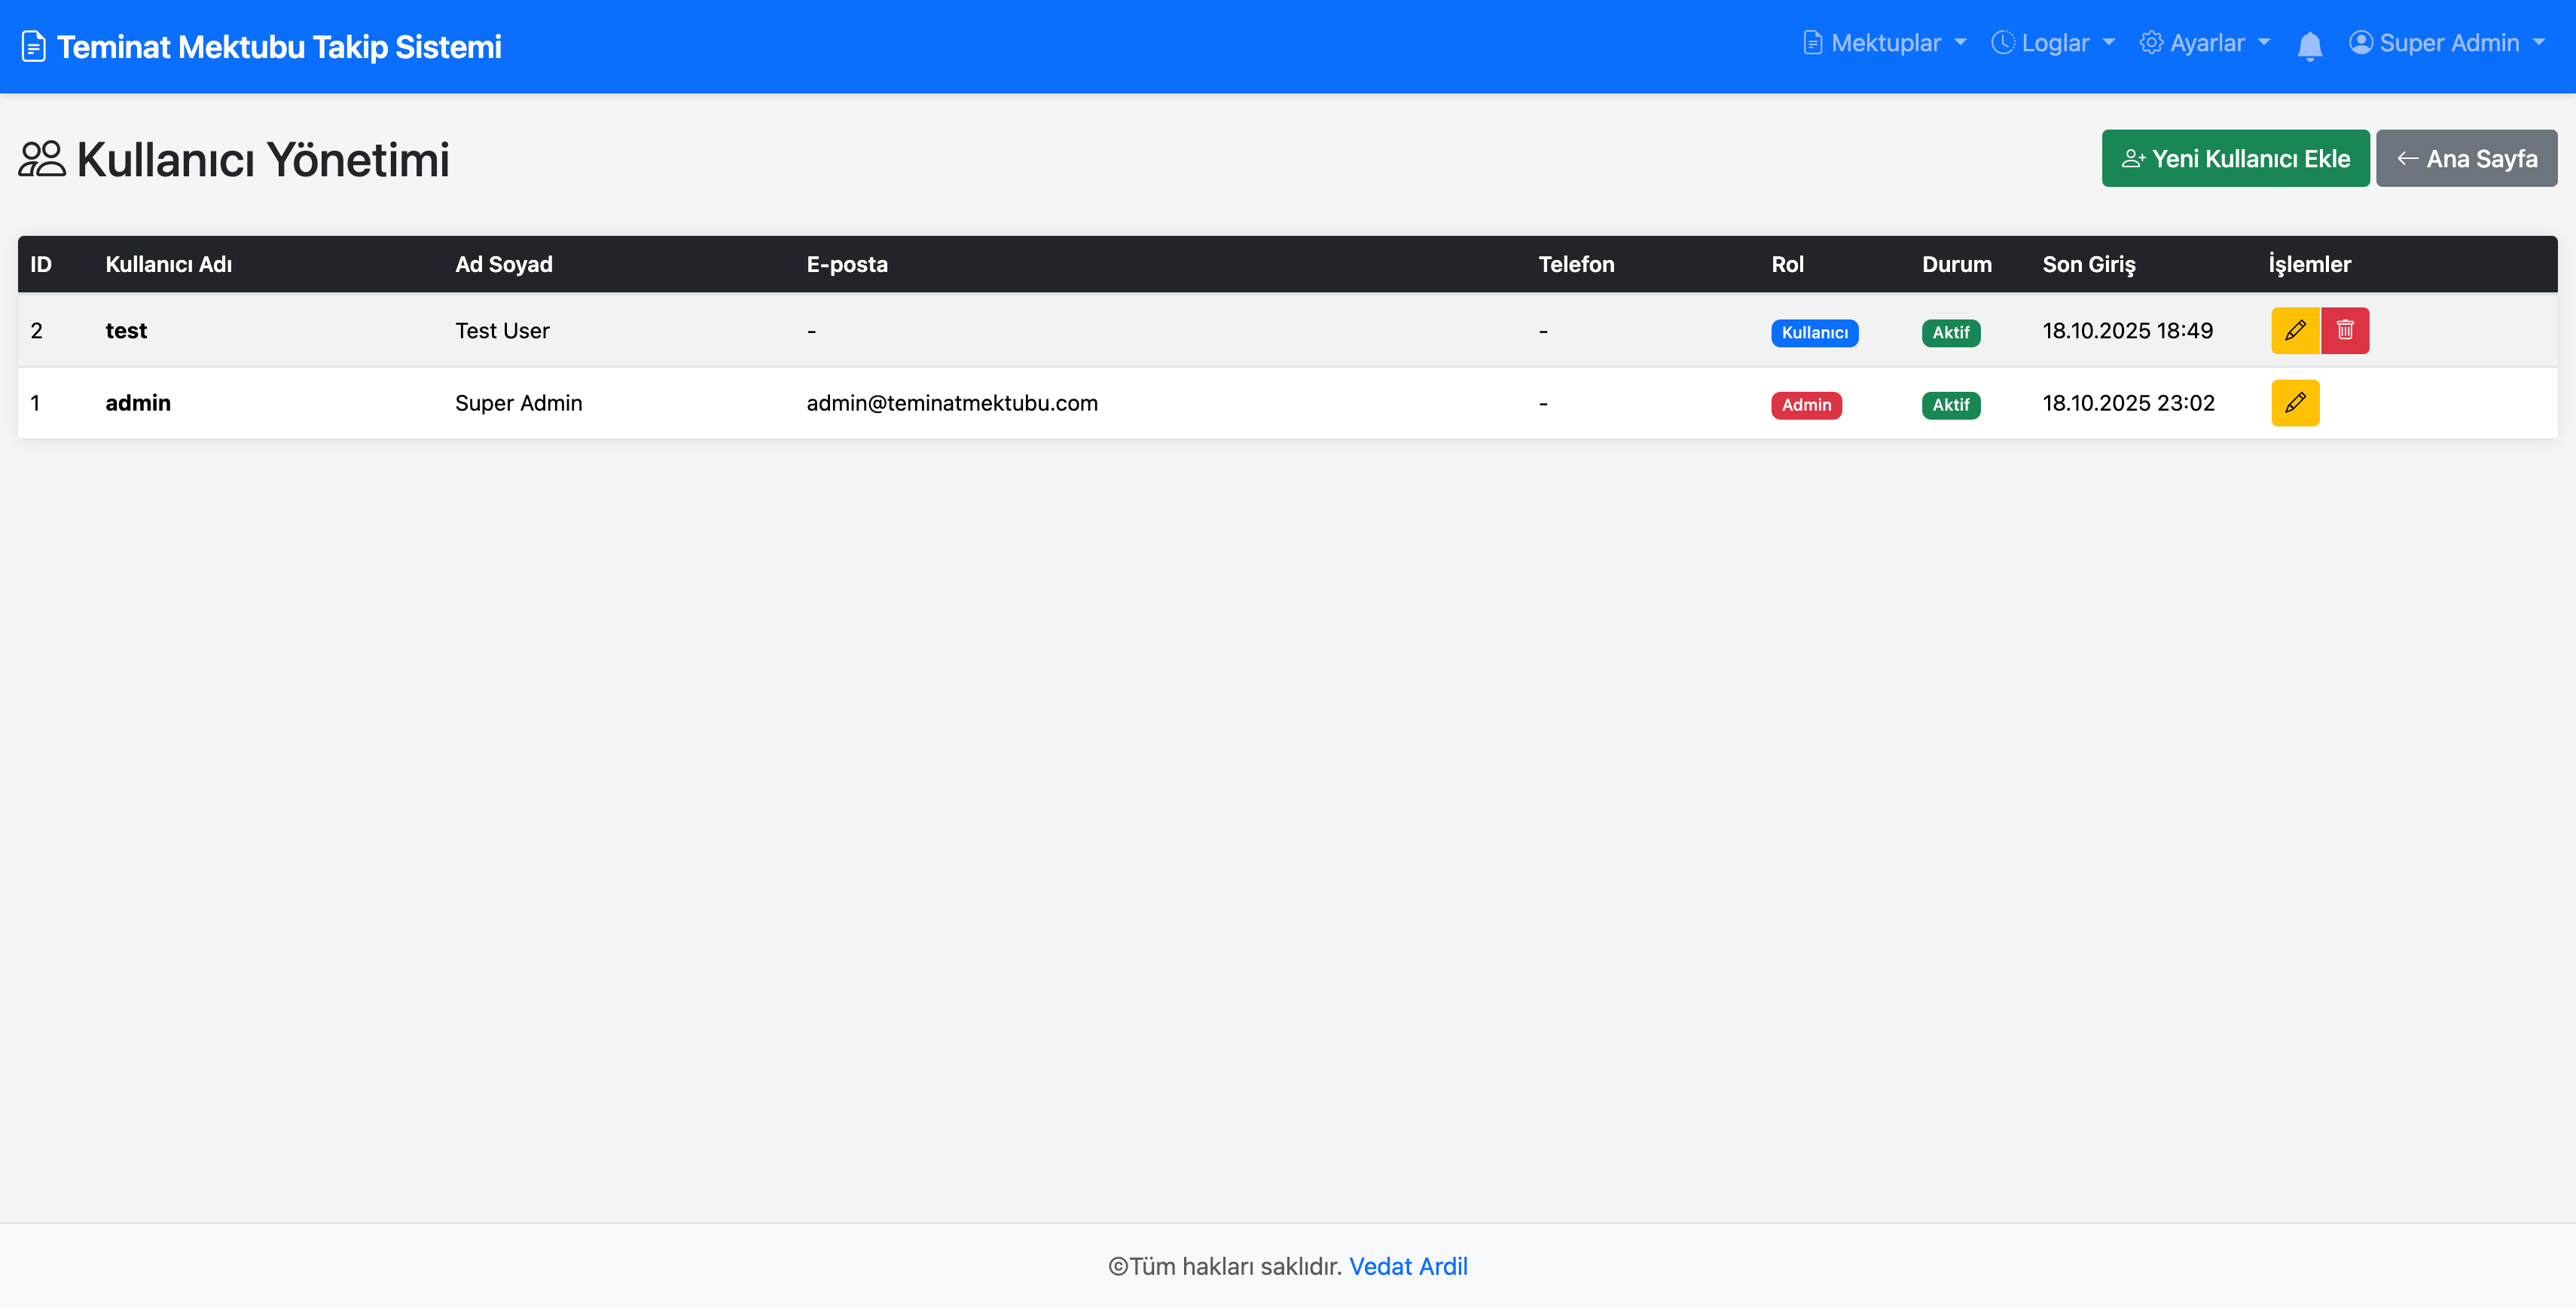
Task: Click the blue Kullanıcı role badge
Action: (1813, 333)
